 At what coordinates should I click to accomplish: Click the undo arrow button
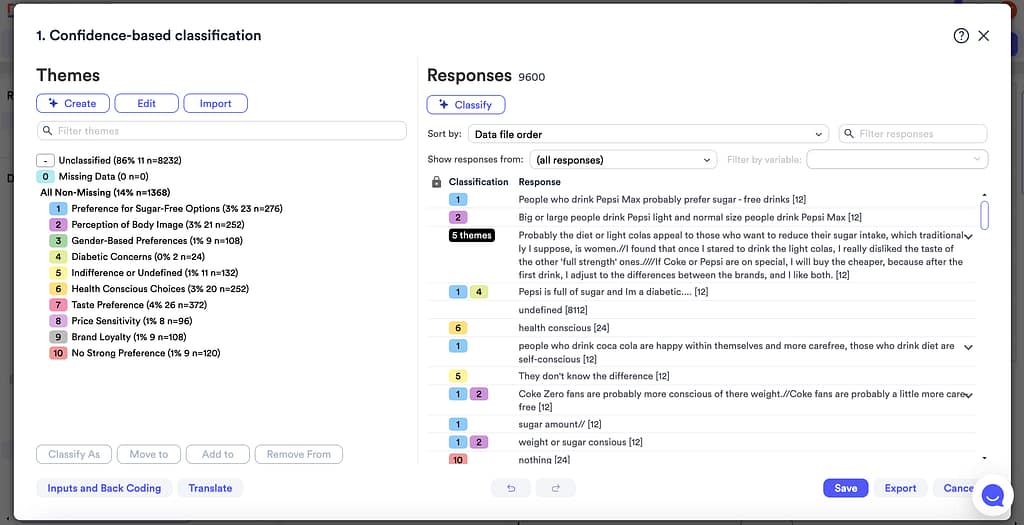(x=510, y=488)
